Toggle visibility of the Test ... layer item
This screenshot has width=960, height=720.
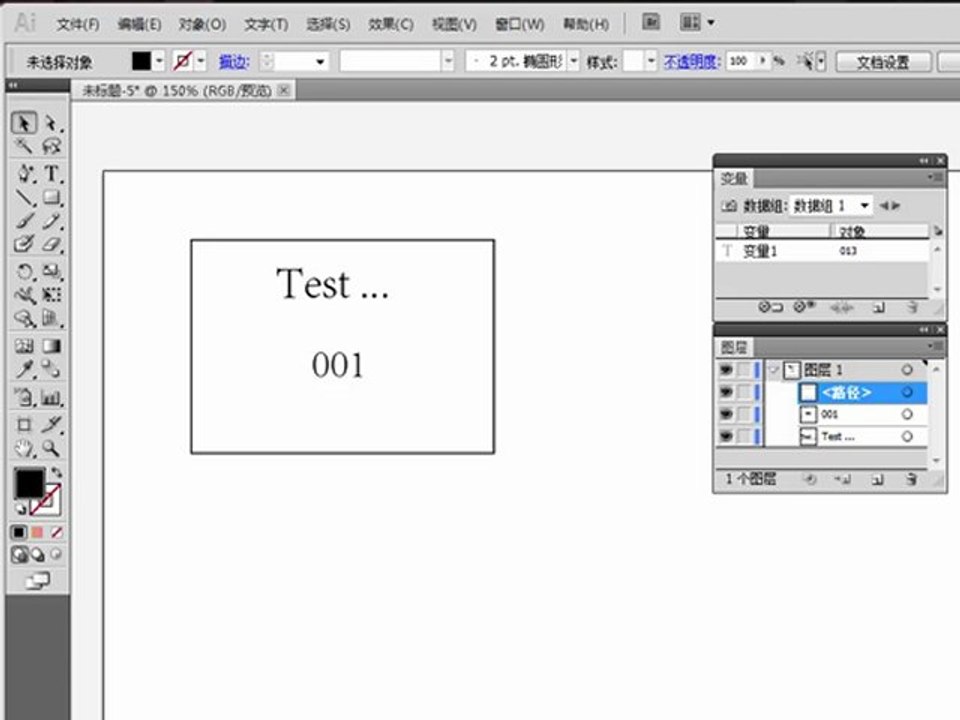pyautogui.click(x=726, y=437)
